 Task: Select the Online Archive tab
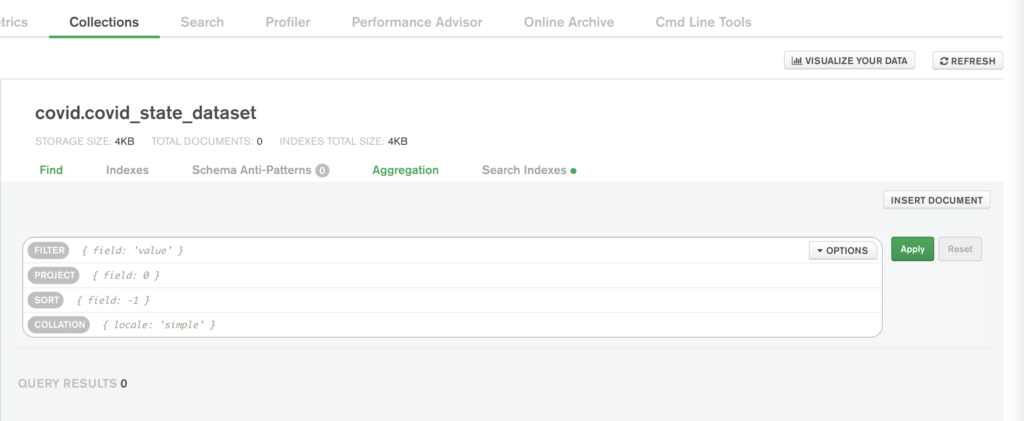click(569, 22)
